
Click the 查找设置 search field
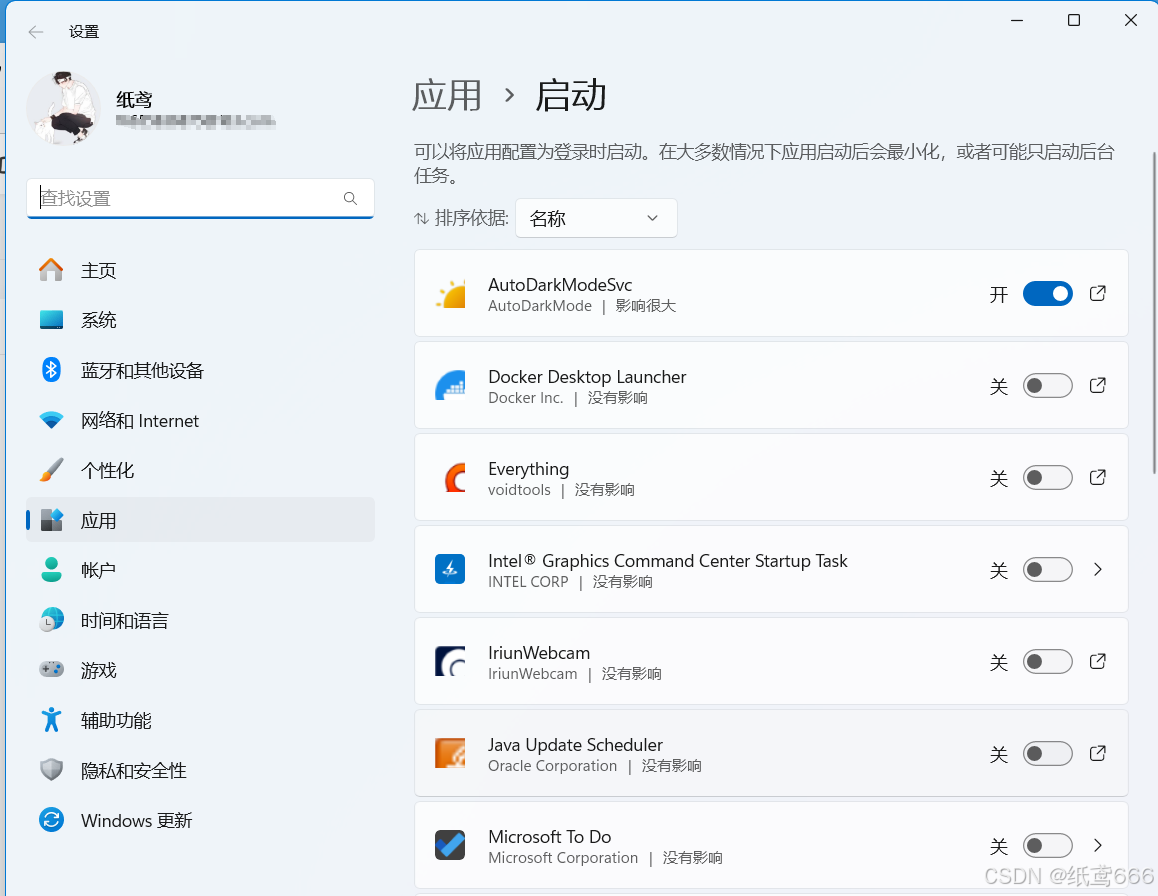tap(185, 199)
